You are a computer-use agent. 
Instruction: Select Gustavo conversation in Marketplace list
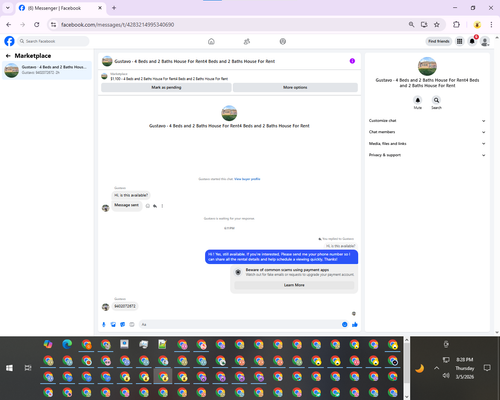[x=47, y=70]
